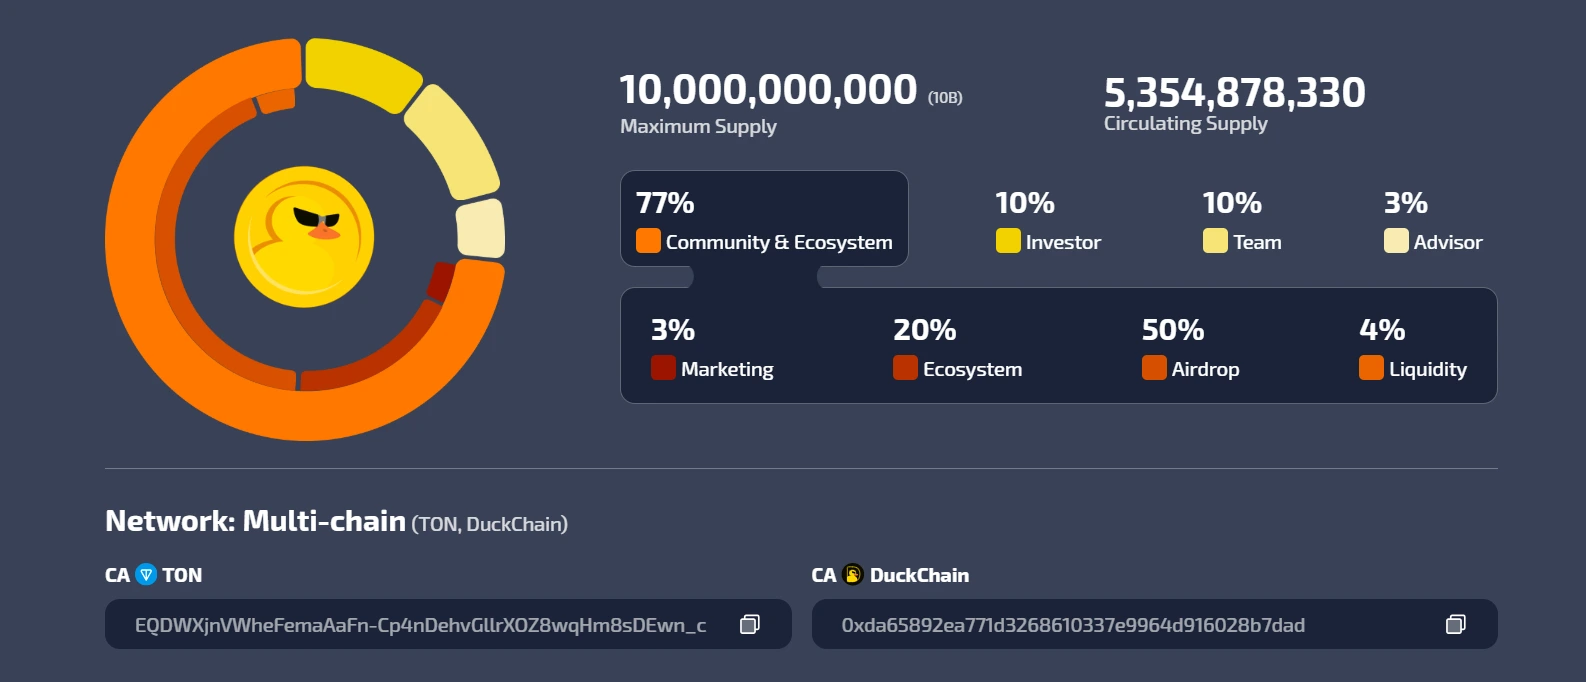Image resolution: width=1586 pixels, height=682 pixels.
Task: Click the DuckChain logo icon
Action: click(853, 575)
